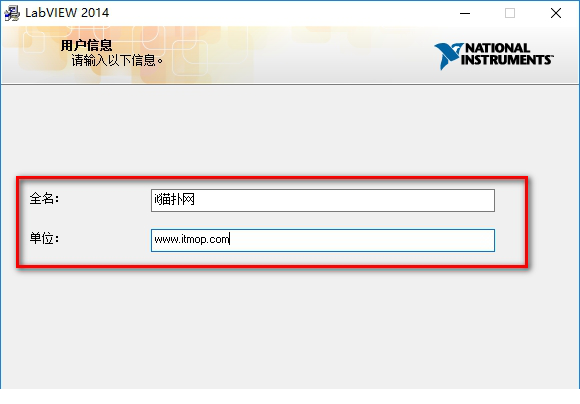Click the 全名 full name input field
This screenshot has width=580, height=404.
coord(323,201)
